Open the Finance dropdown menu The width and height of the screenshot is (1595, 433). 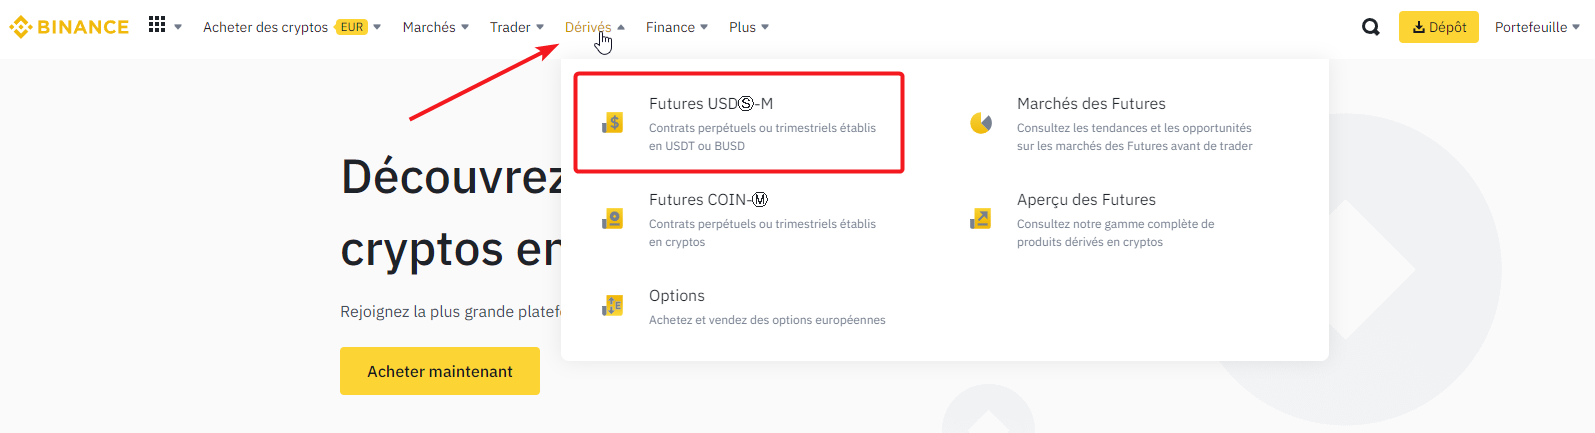676,27
